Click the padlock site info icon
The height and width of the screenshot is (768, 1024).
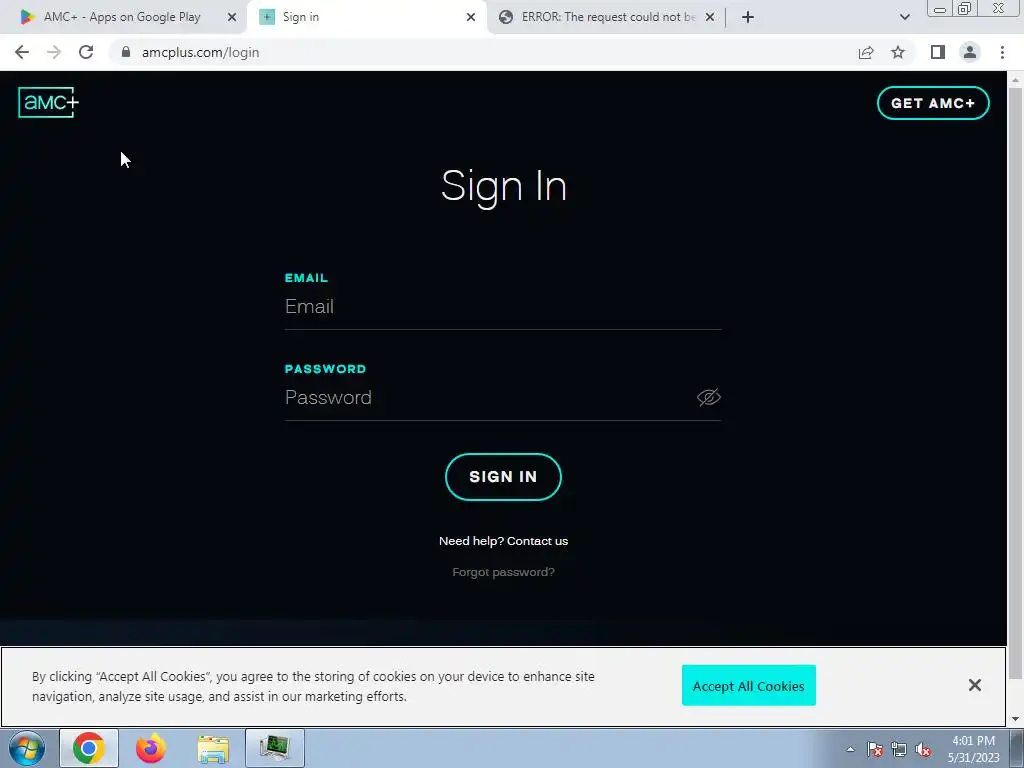(x=126, y=52)
